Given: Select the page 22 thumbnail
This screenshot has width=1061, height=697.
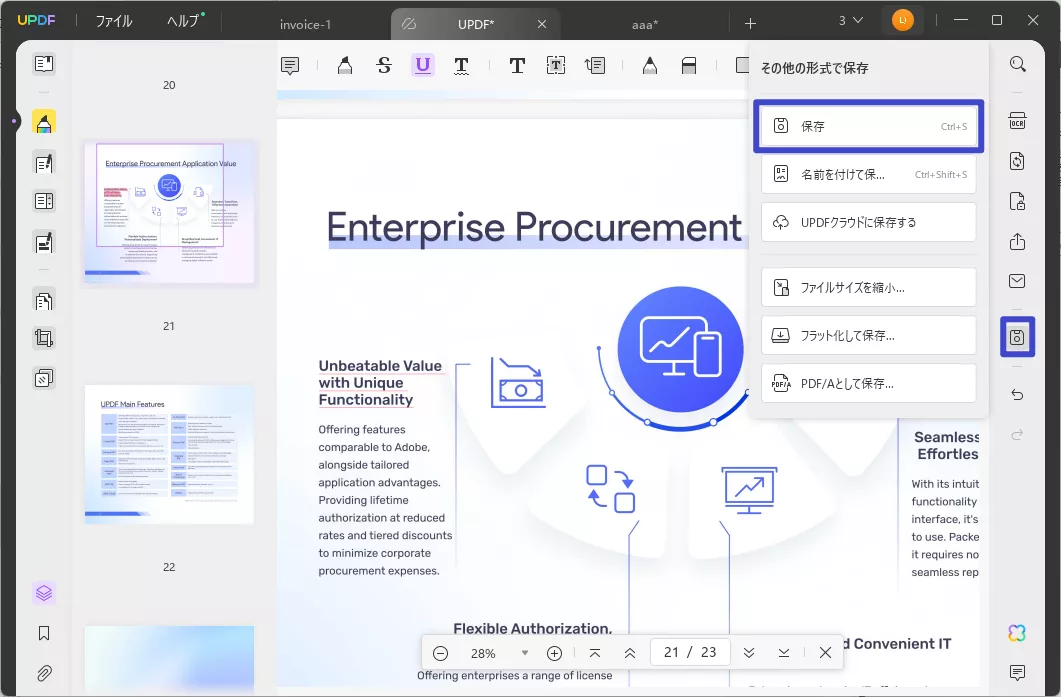Looking at the screenshot, I should [x=169, y=454].
